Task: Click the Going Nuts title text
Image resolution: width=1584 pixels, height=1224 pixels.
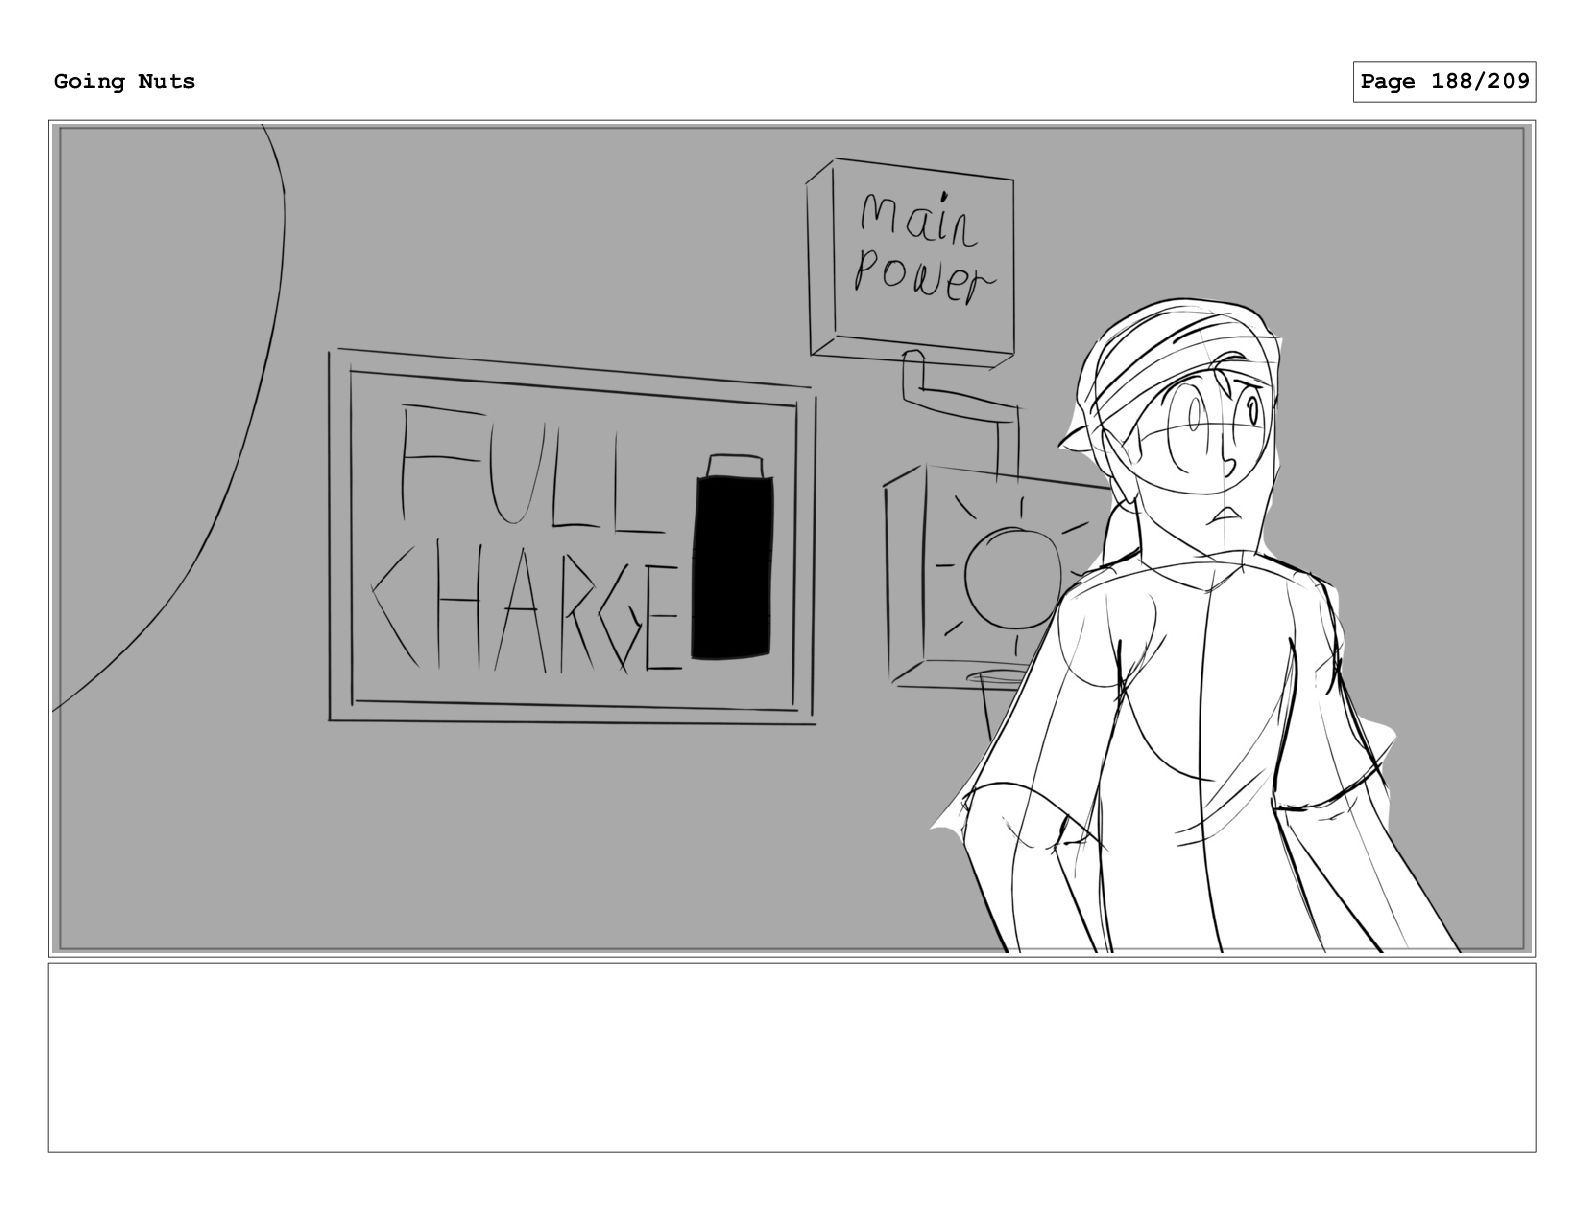Action: [x=124, y=81]
